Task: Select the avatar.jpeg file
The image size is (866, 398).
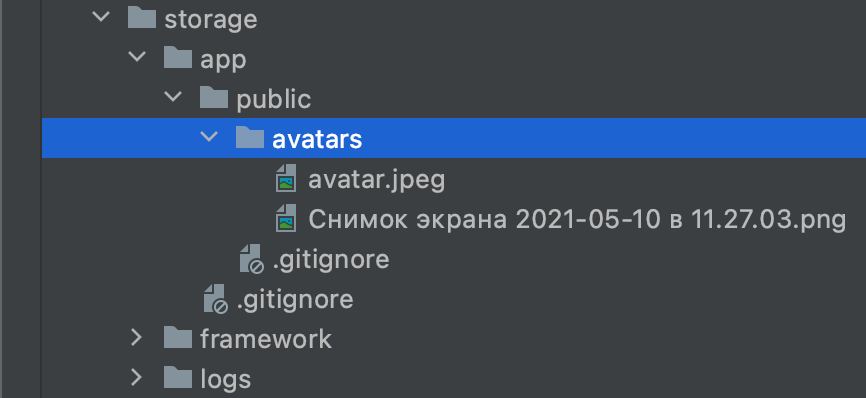Action: click(x=377, y=180)
